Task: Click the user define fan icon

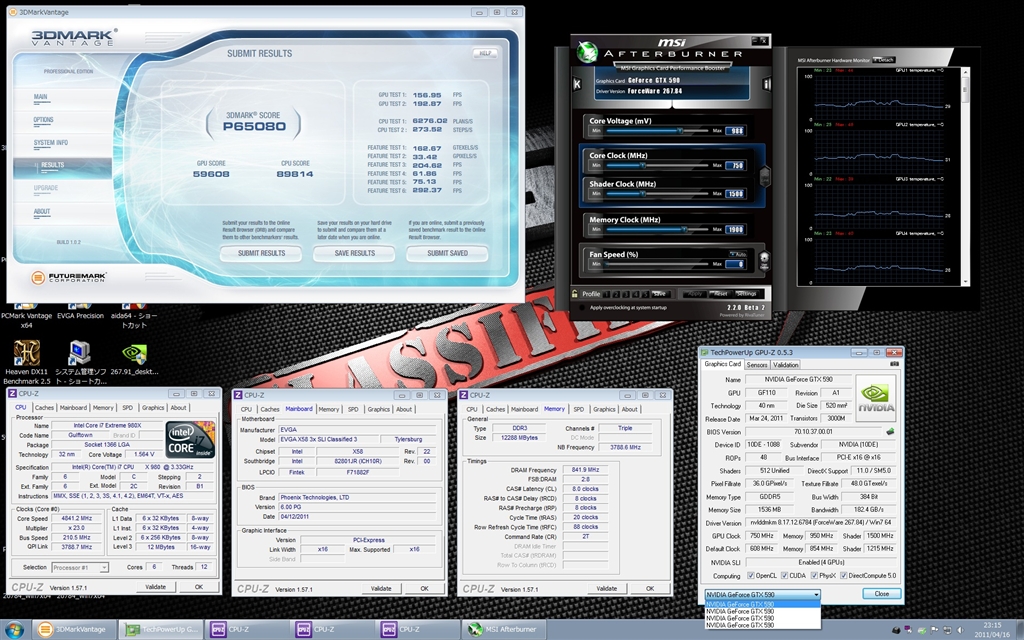Action: (764, 260)
